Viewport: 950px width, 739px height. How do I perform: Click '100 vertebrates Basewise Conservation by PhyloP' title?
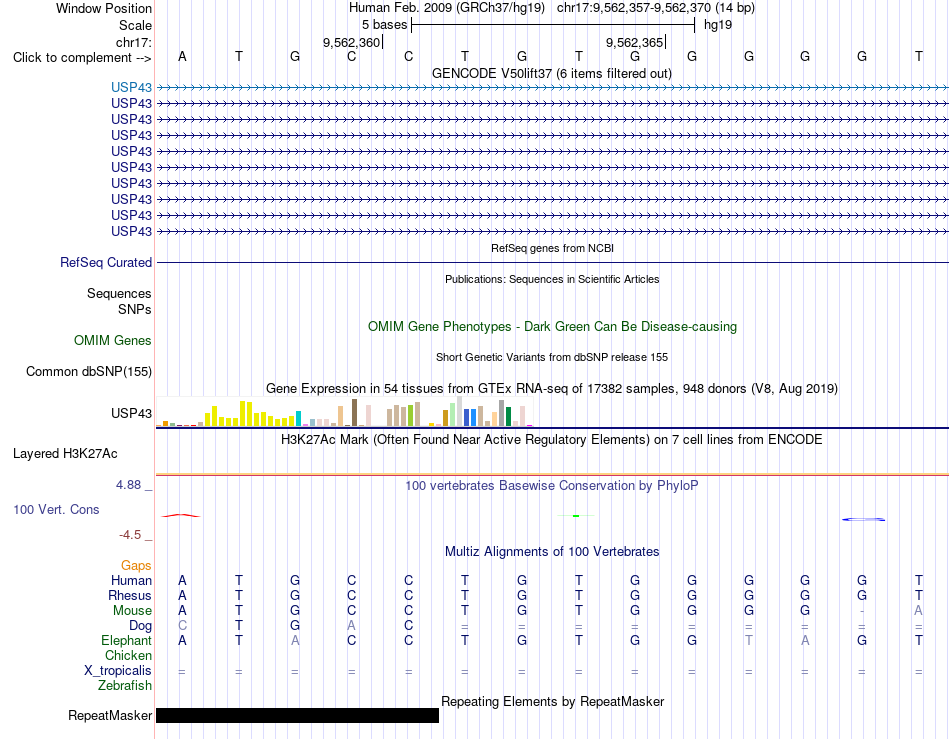point(551,486)
